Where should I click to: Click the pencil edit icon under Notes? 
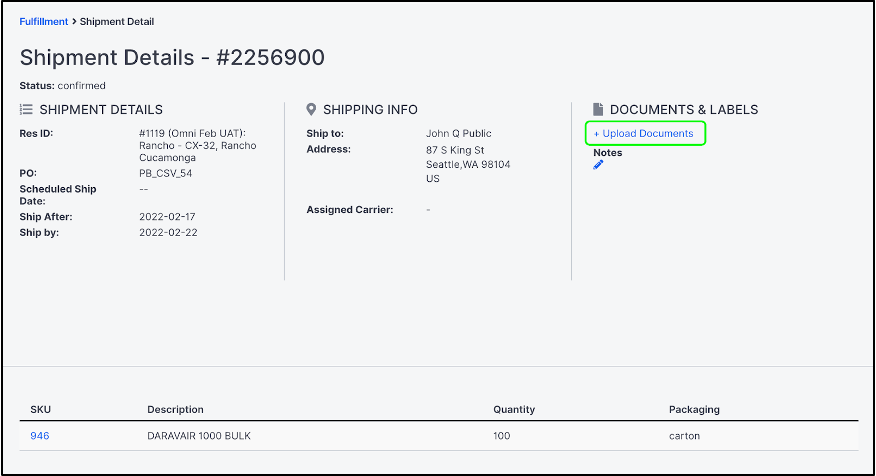click(x=598, y=165)
